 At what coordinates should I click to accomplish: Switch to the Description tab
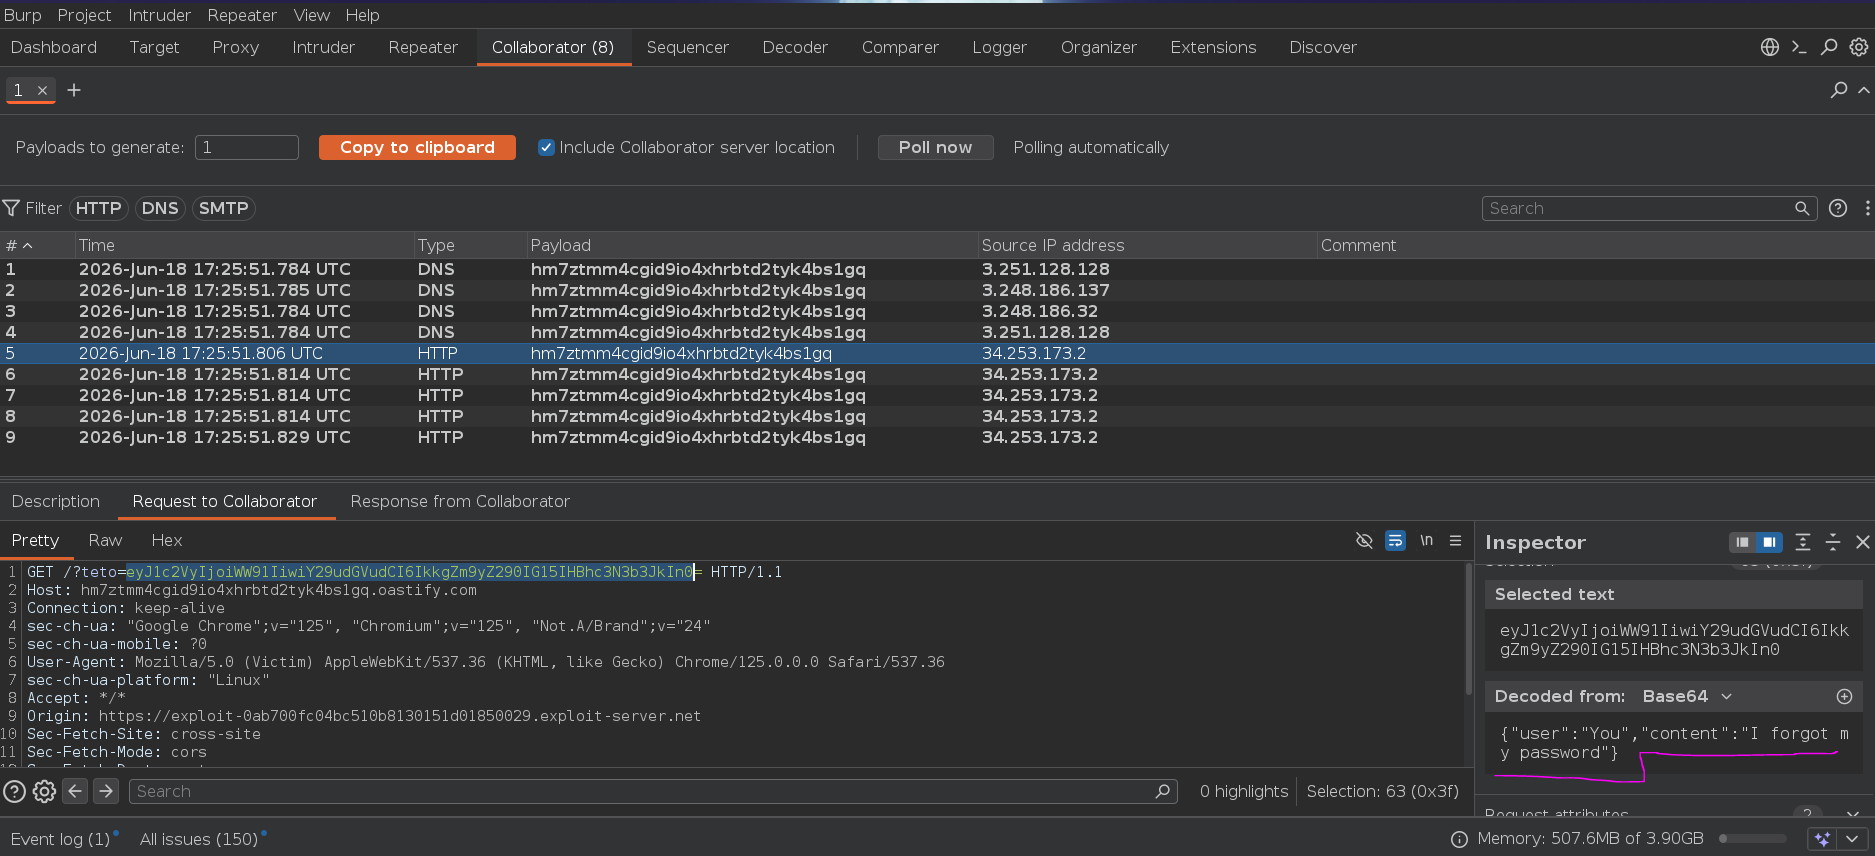pyautogui.click(x=56, y=501)
